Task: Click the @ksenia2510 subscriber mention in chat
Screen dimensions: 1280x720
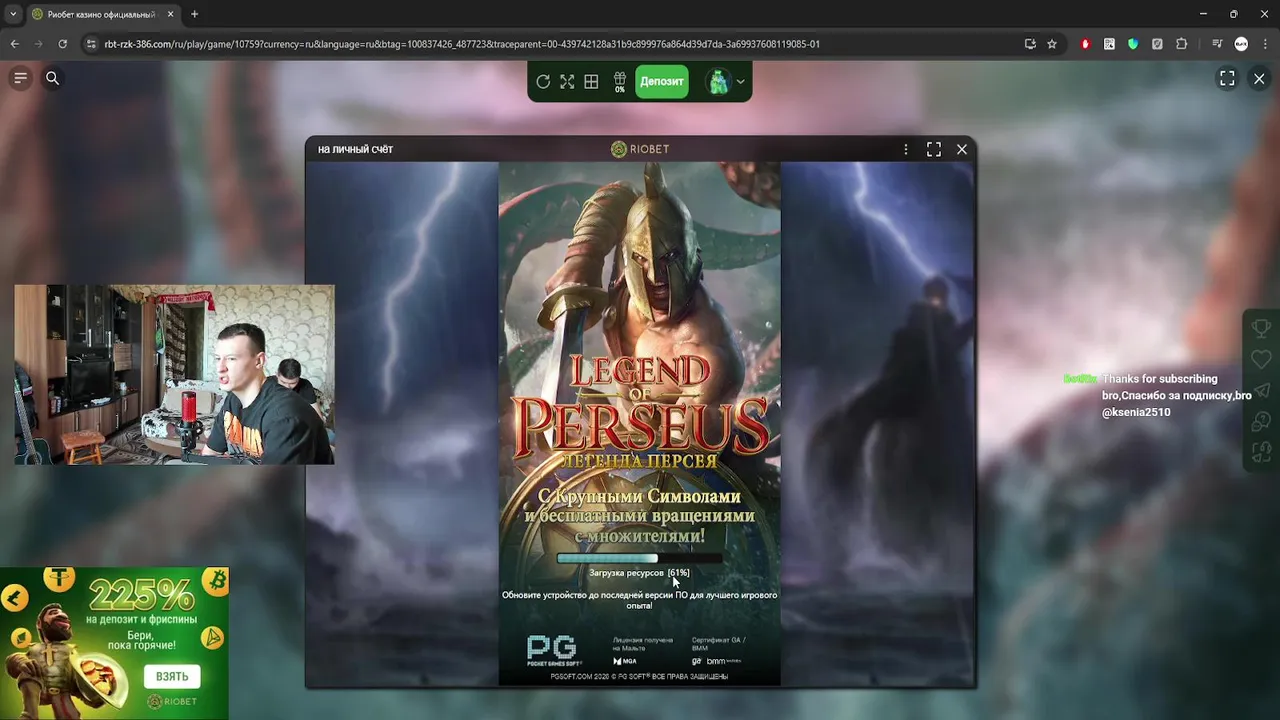Action: coord(1136,412)
